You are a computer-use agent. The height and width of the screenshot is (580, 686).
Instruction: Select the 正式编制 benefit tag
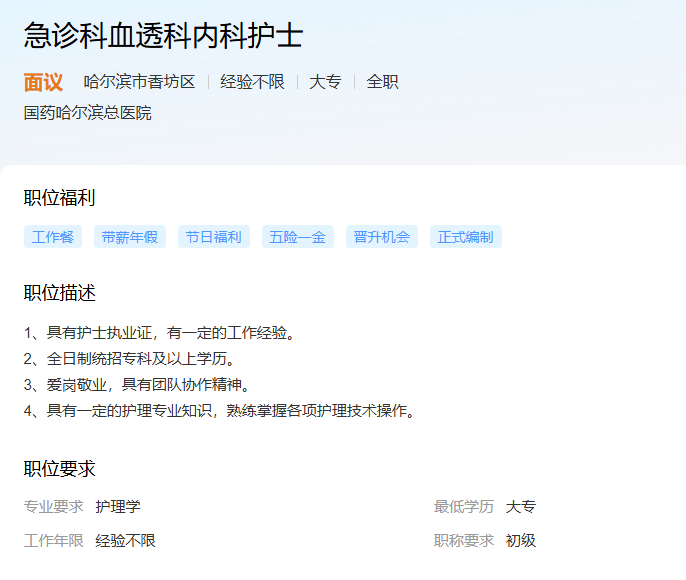click(466, 237)
